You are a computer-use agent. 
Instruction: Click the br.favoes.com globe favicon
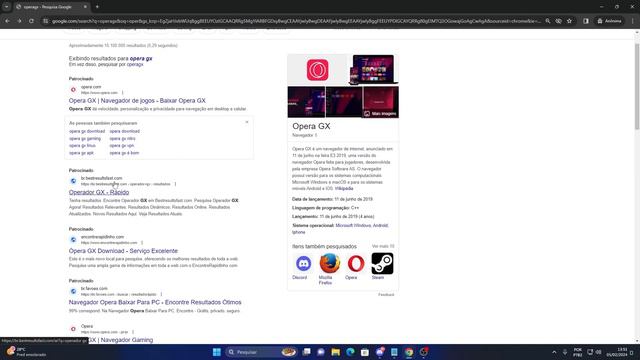click(x=73, y=291)
